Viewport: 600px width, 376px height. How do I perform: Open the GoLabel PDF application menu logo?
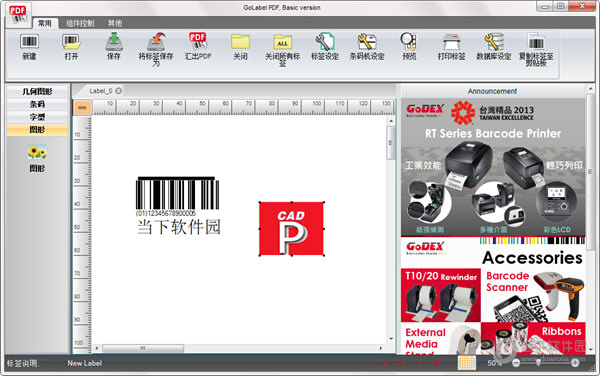point(18,15)
